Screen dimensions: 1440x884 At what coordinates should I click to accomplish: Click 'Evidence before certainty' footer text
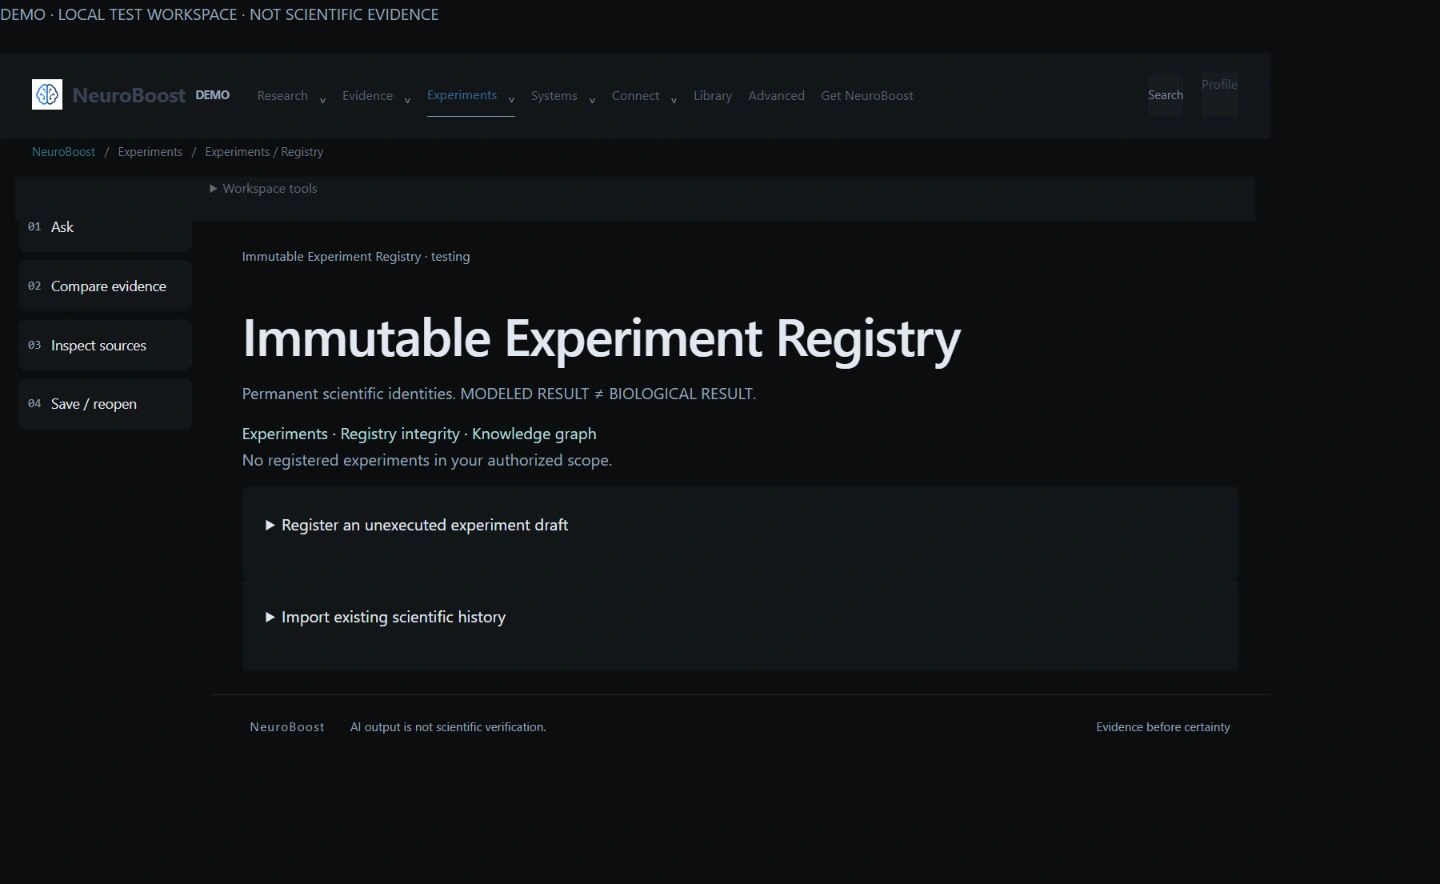(x=1163, y=727)
